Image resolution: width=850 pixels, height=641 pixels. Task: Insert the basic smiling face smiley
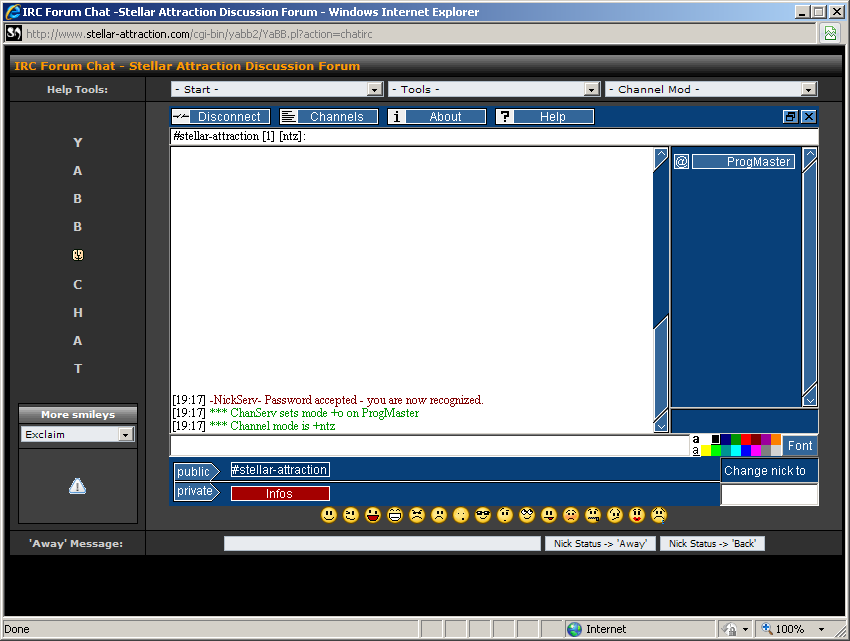329,515
